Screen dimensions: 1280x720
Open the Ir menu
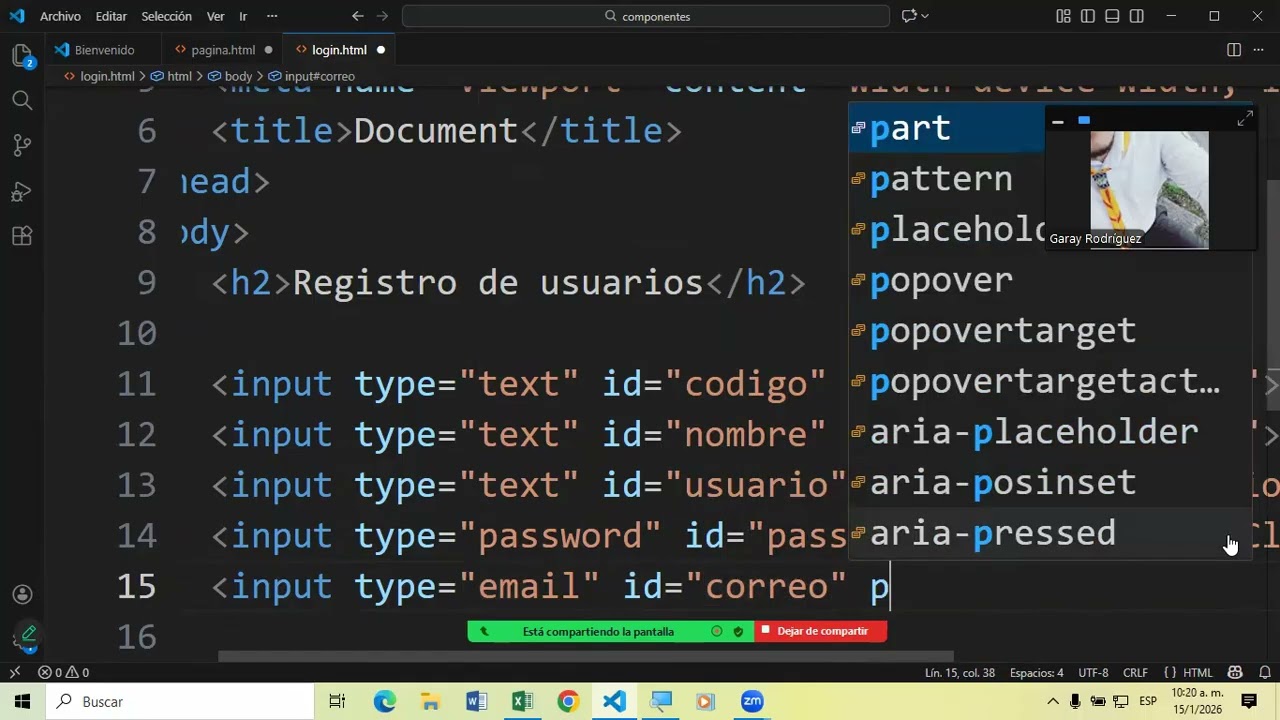click(243, 16)
